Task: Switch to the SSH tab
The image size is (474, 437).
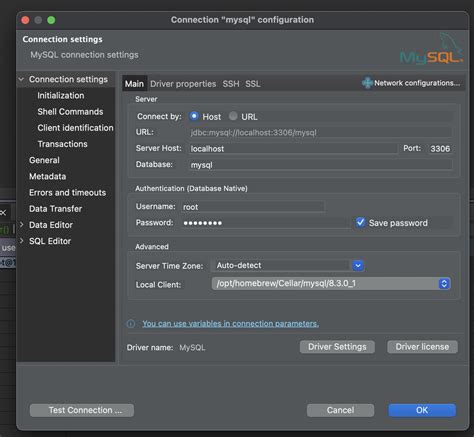Action: pyautogui.click(x=231, y=84)
